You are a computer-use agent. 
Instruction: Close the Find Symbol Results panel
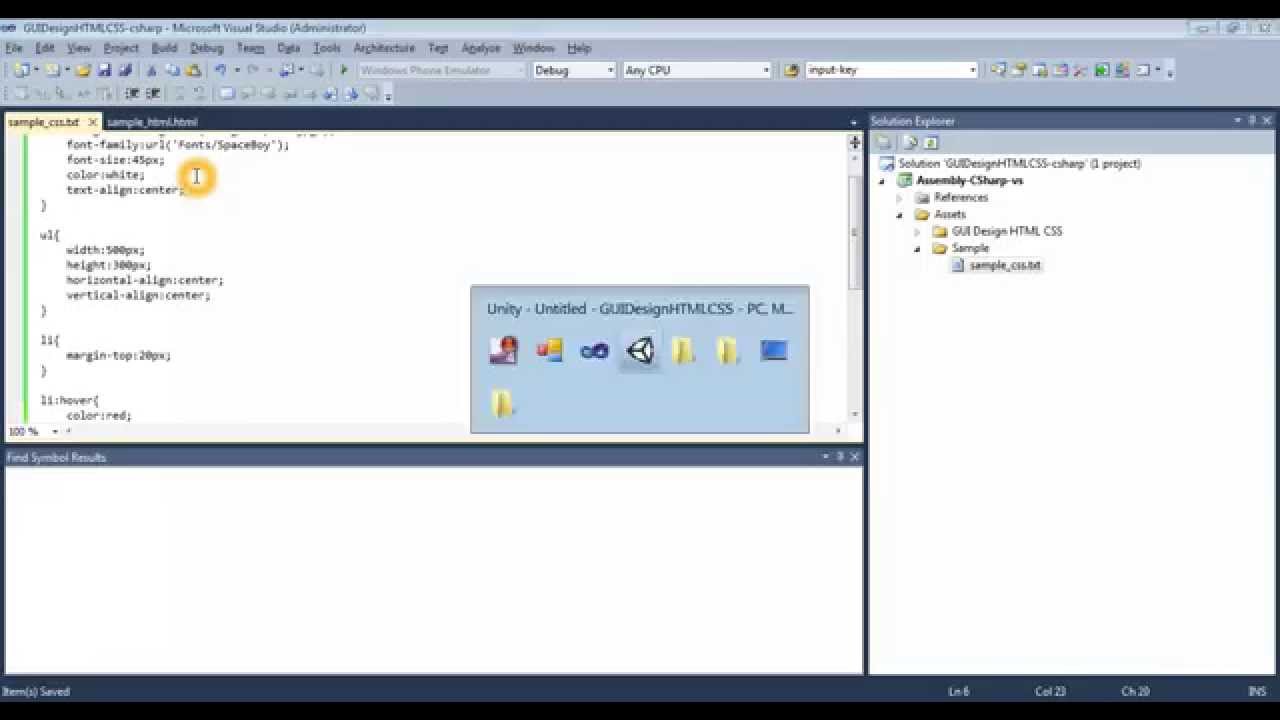pyautogui.click(x=855, y=457)
